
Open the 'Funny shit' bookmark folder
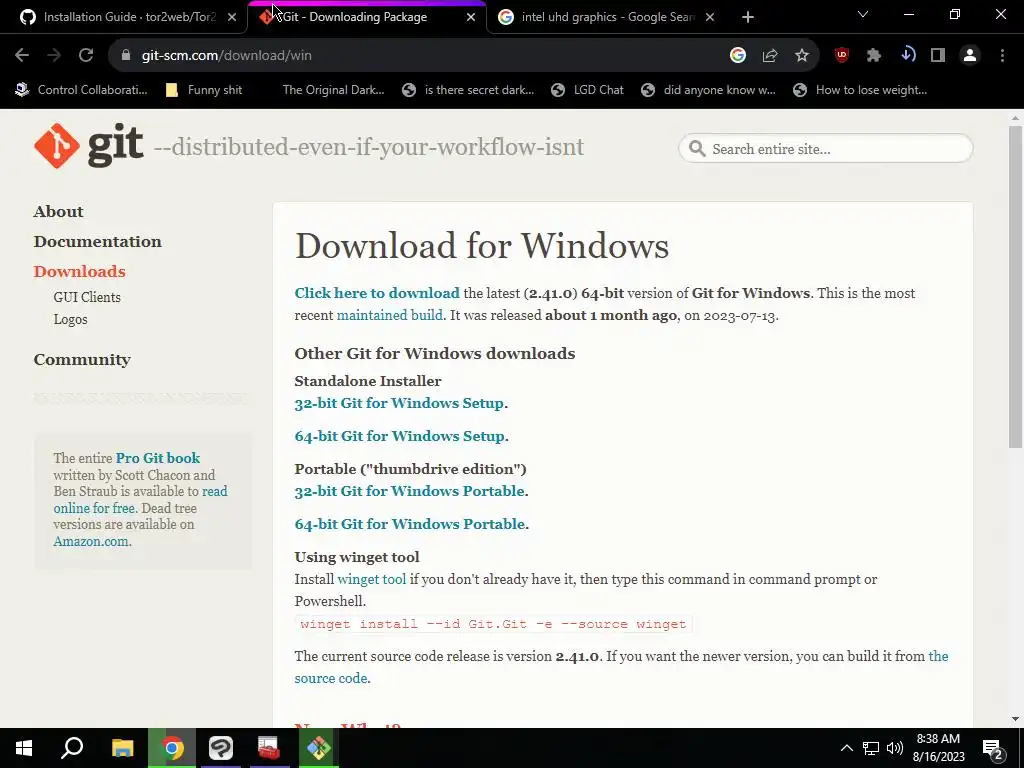[204, 90]
